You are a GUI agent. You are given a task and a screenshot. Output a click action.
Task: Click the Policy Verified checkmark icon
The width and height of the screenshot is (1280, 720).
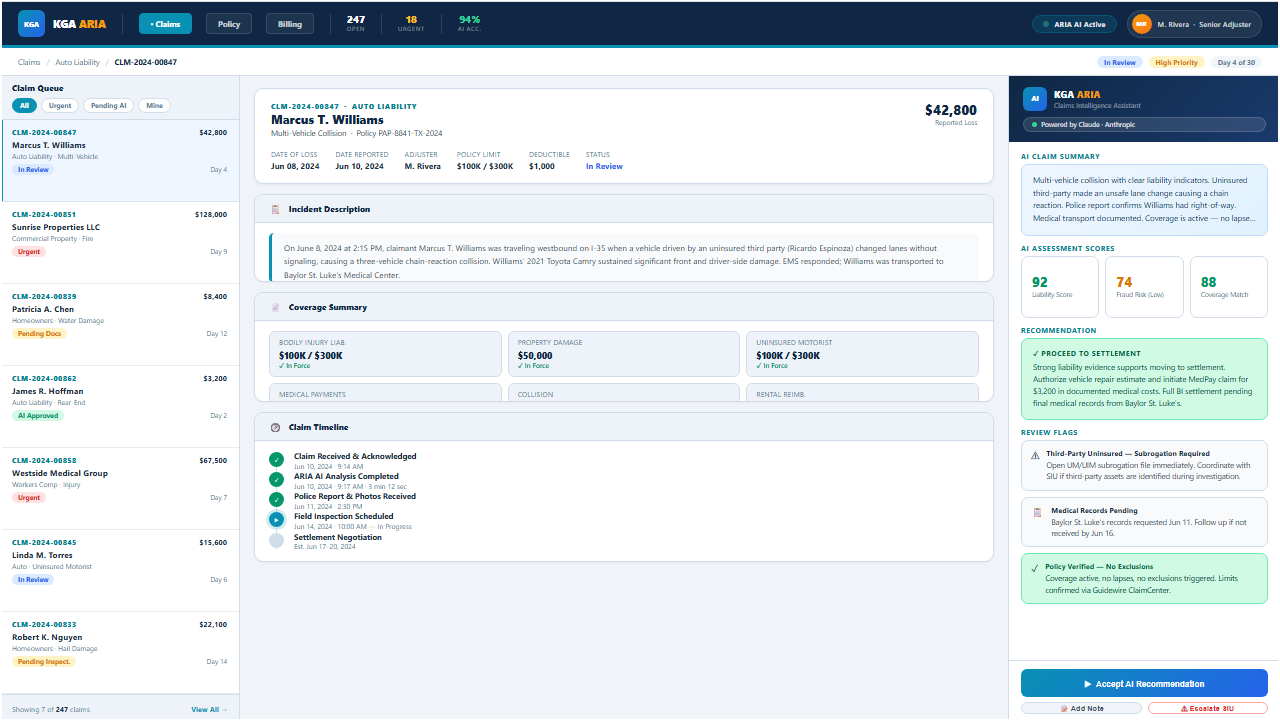(x=1035, y=567)
